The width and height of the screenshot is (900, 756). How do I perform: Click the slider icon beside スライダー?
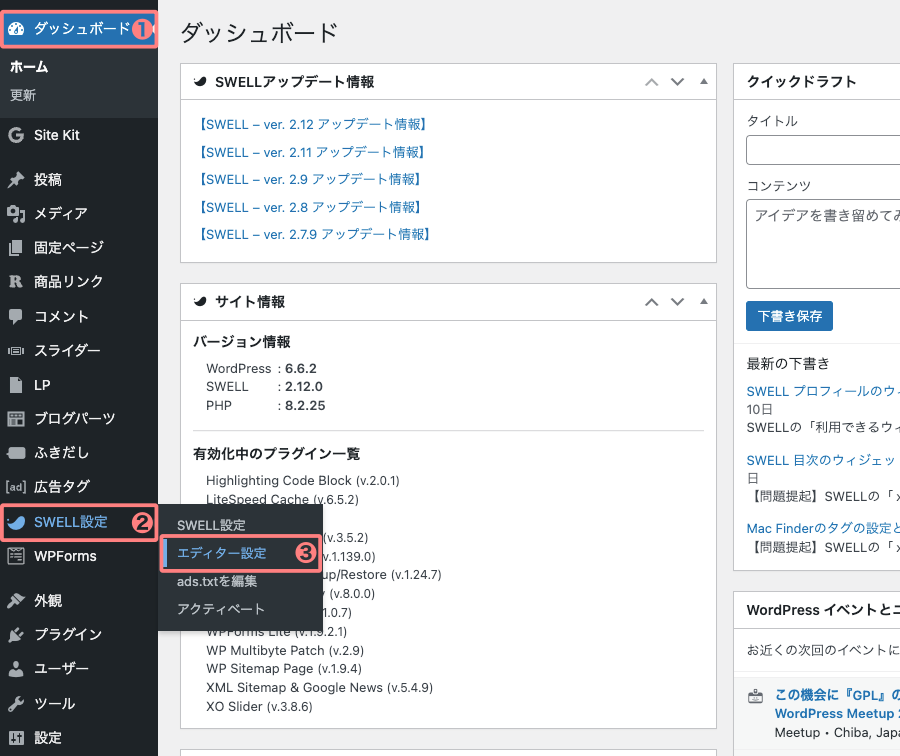(16, 350)
